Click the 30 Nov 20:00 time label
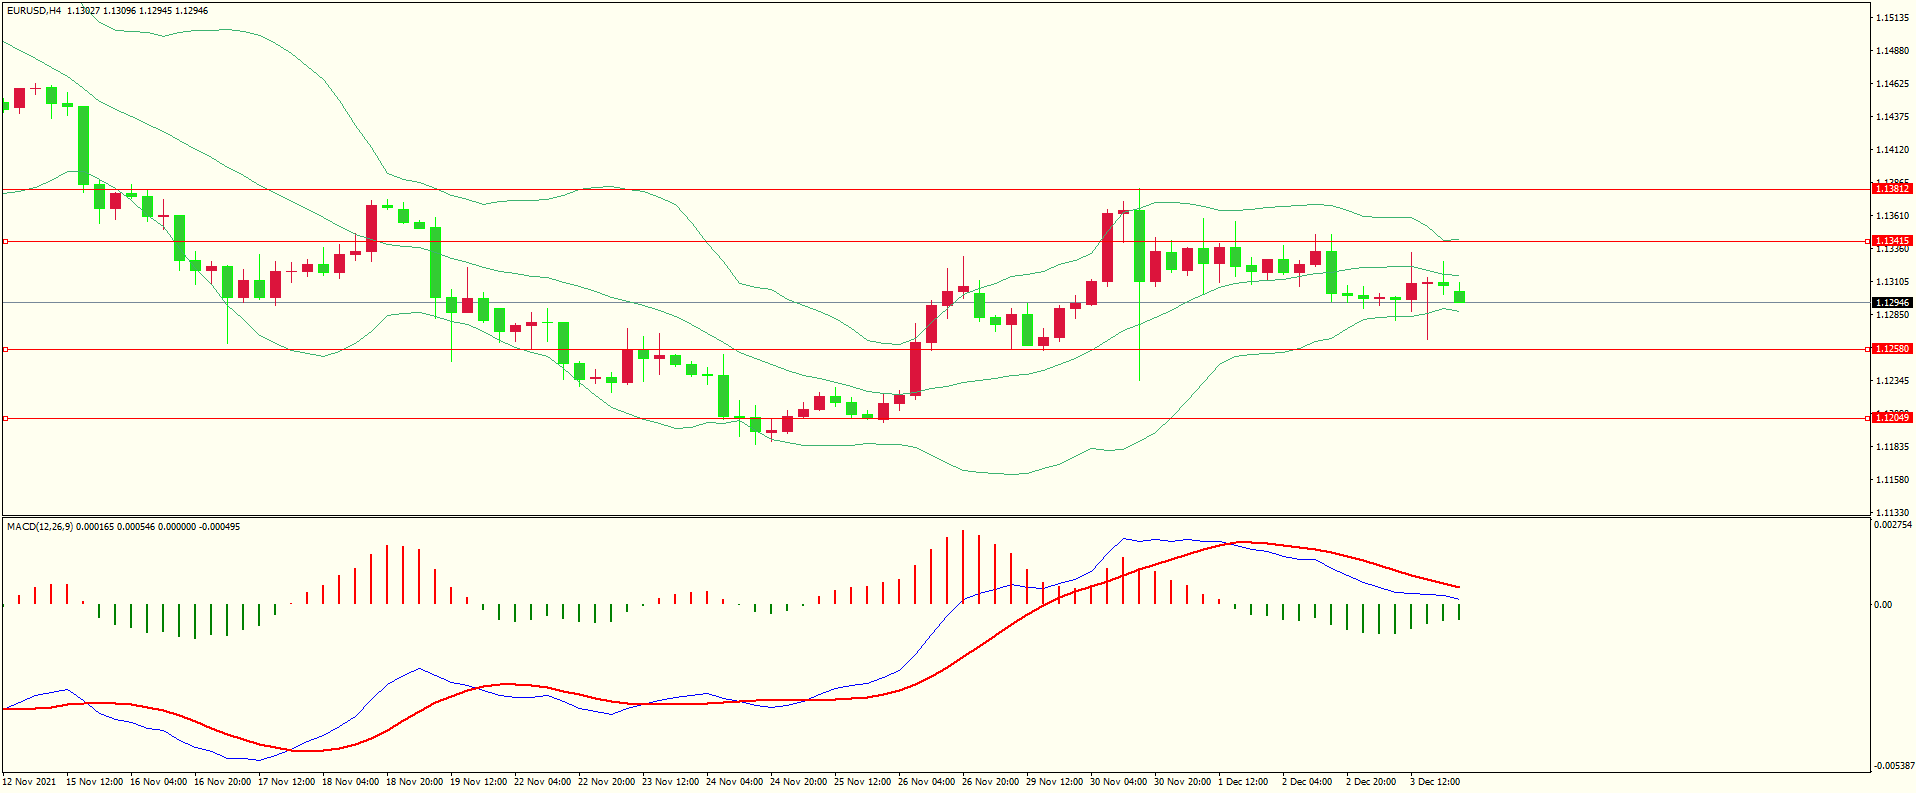 (1183, 782)
